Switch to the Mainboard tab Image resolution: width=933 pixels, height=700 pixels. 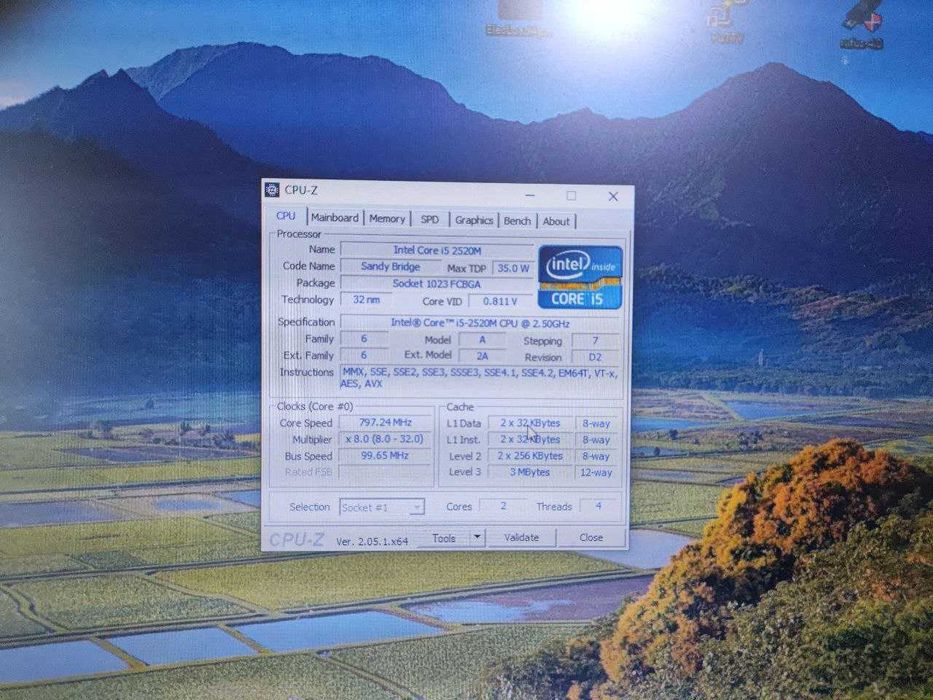pos(334,218)
